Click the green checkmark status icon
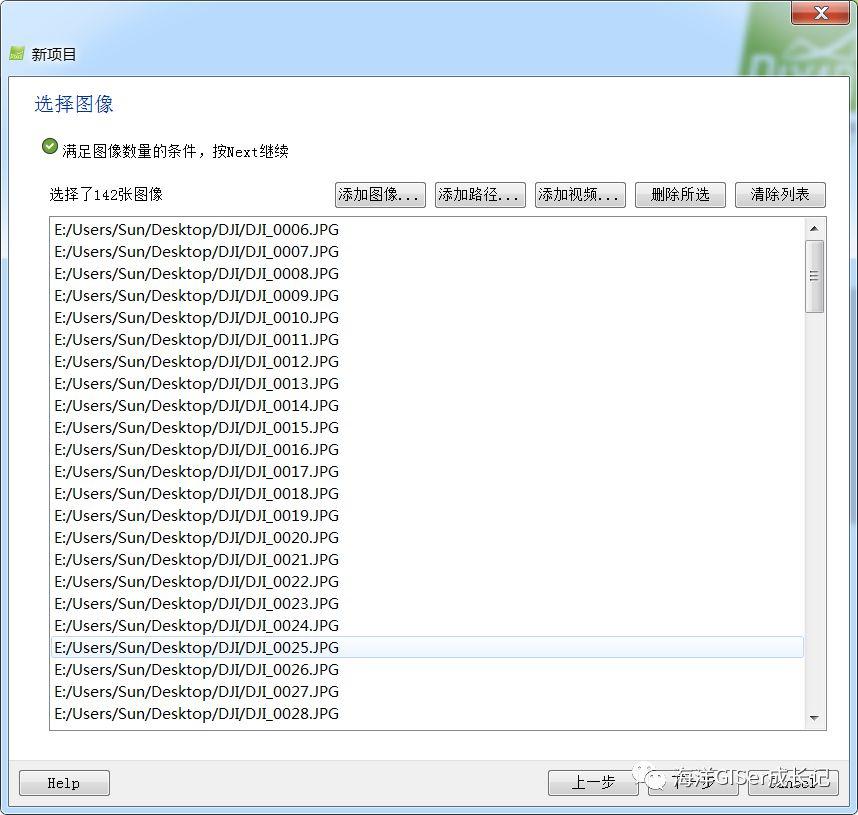Screen dimensions: 858x815 [x=50, y=146]
